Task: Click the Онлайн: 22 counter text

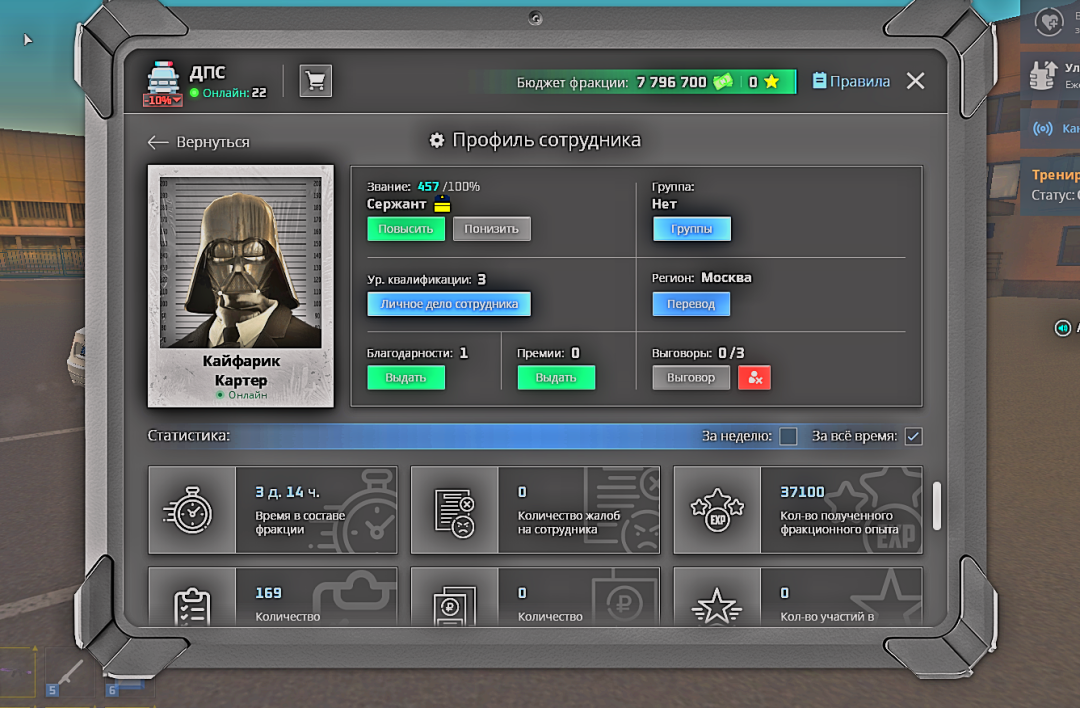Action: click(x=234, y=93)
